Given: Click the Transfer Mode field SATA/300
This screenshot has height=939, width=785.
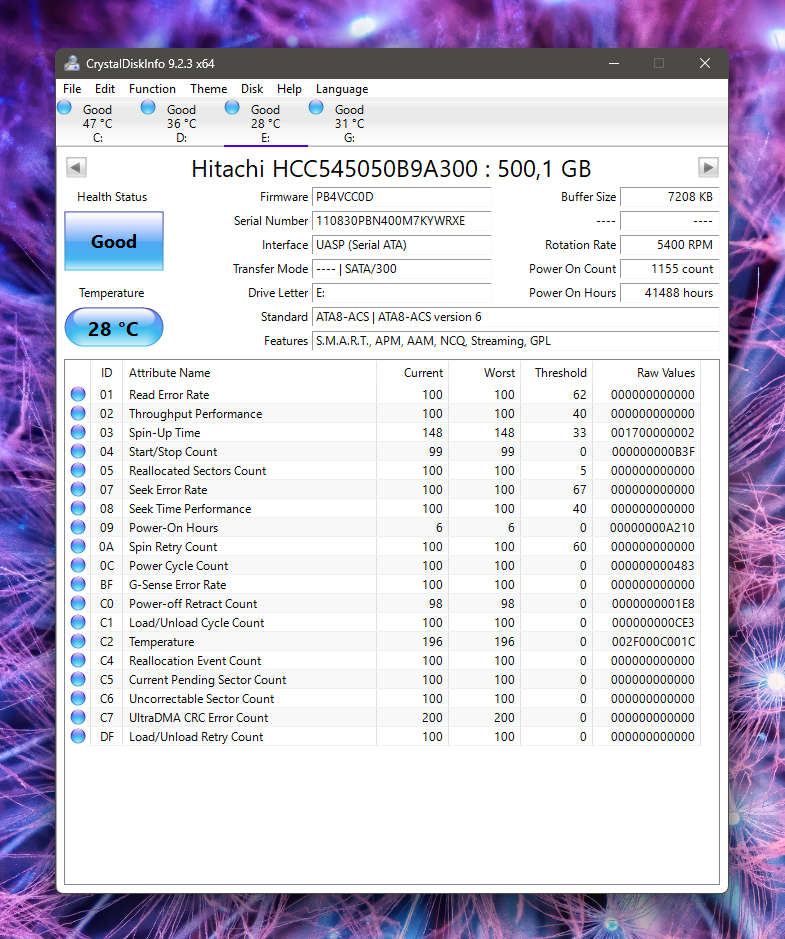Looking at the screenshot, I should tap(401, 269).
